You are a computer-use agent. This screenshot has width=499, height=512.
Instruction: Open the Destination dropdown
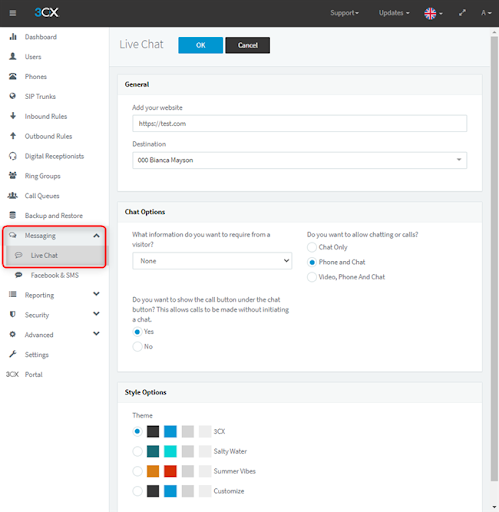pyautogui.click(x=299, y=160)
